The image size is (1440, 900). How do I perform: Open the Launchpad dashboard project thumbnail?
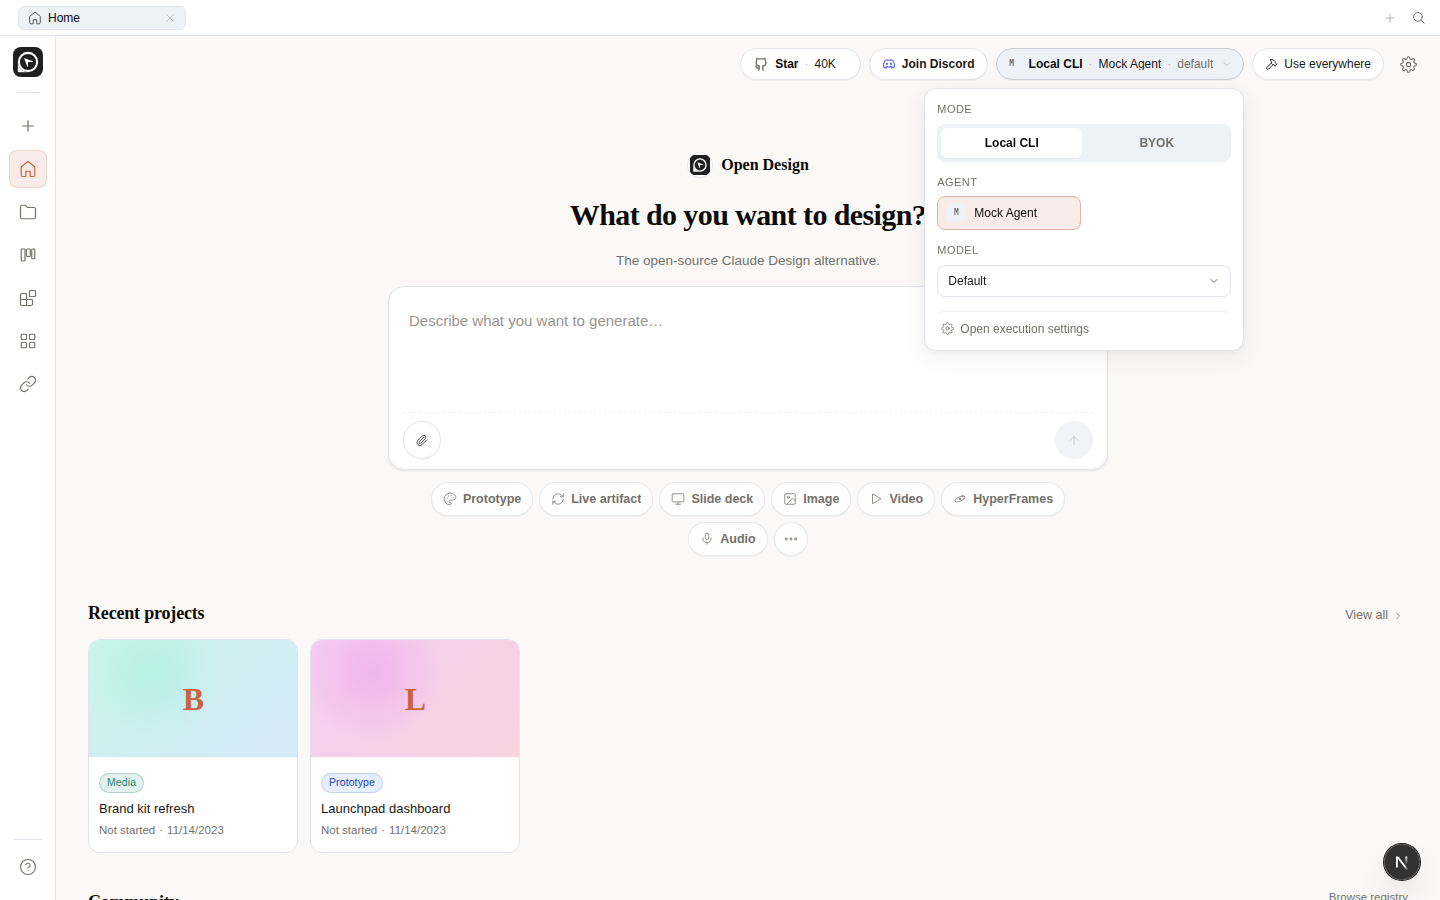pos(415,699)
